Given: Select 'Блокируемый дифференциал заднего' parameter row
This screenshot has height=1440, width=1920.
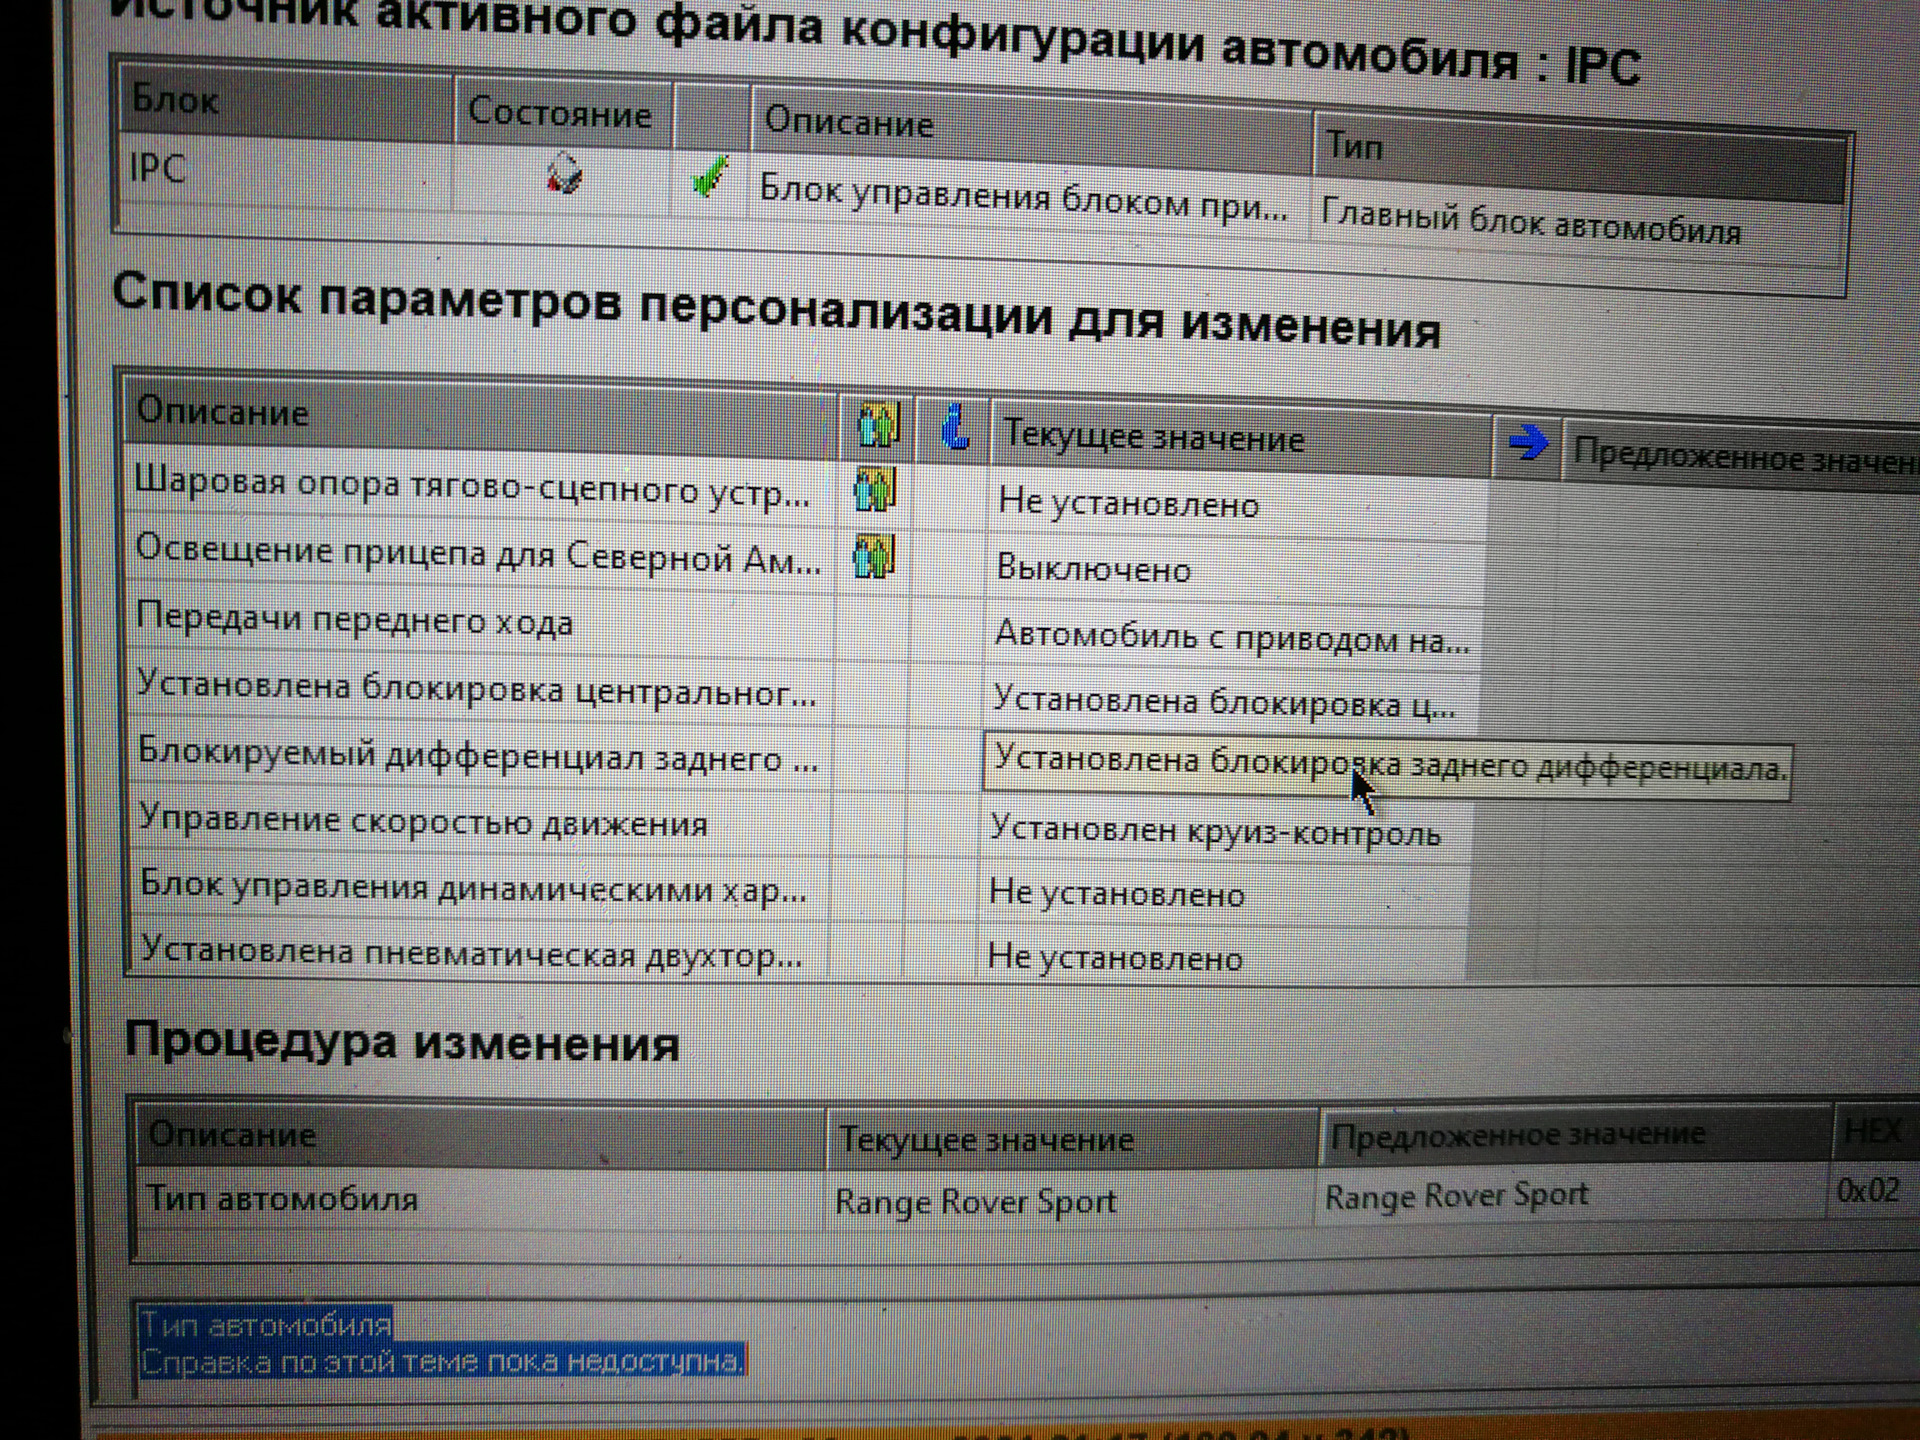Looking at the screenshot, I should (x=477, y=757).
